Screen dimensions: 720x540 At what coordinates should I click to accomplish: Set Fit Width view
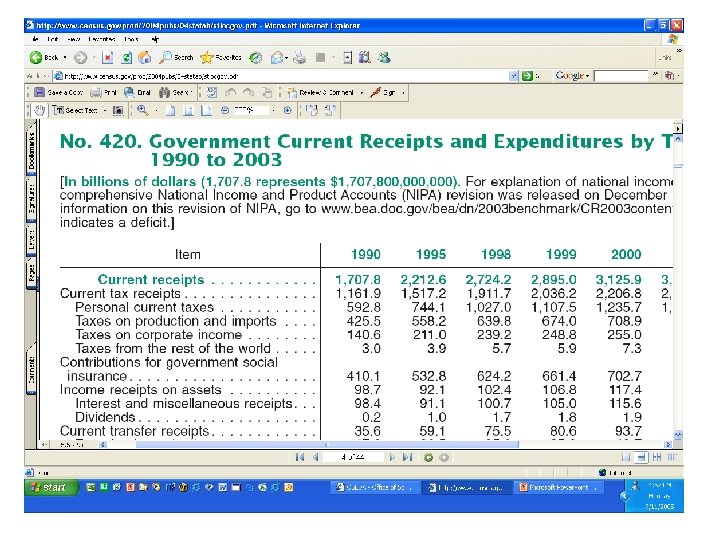[207, 110]
